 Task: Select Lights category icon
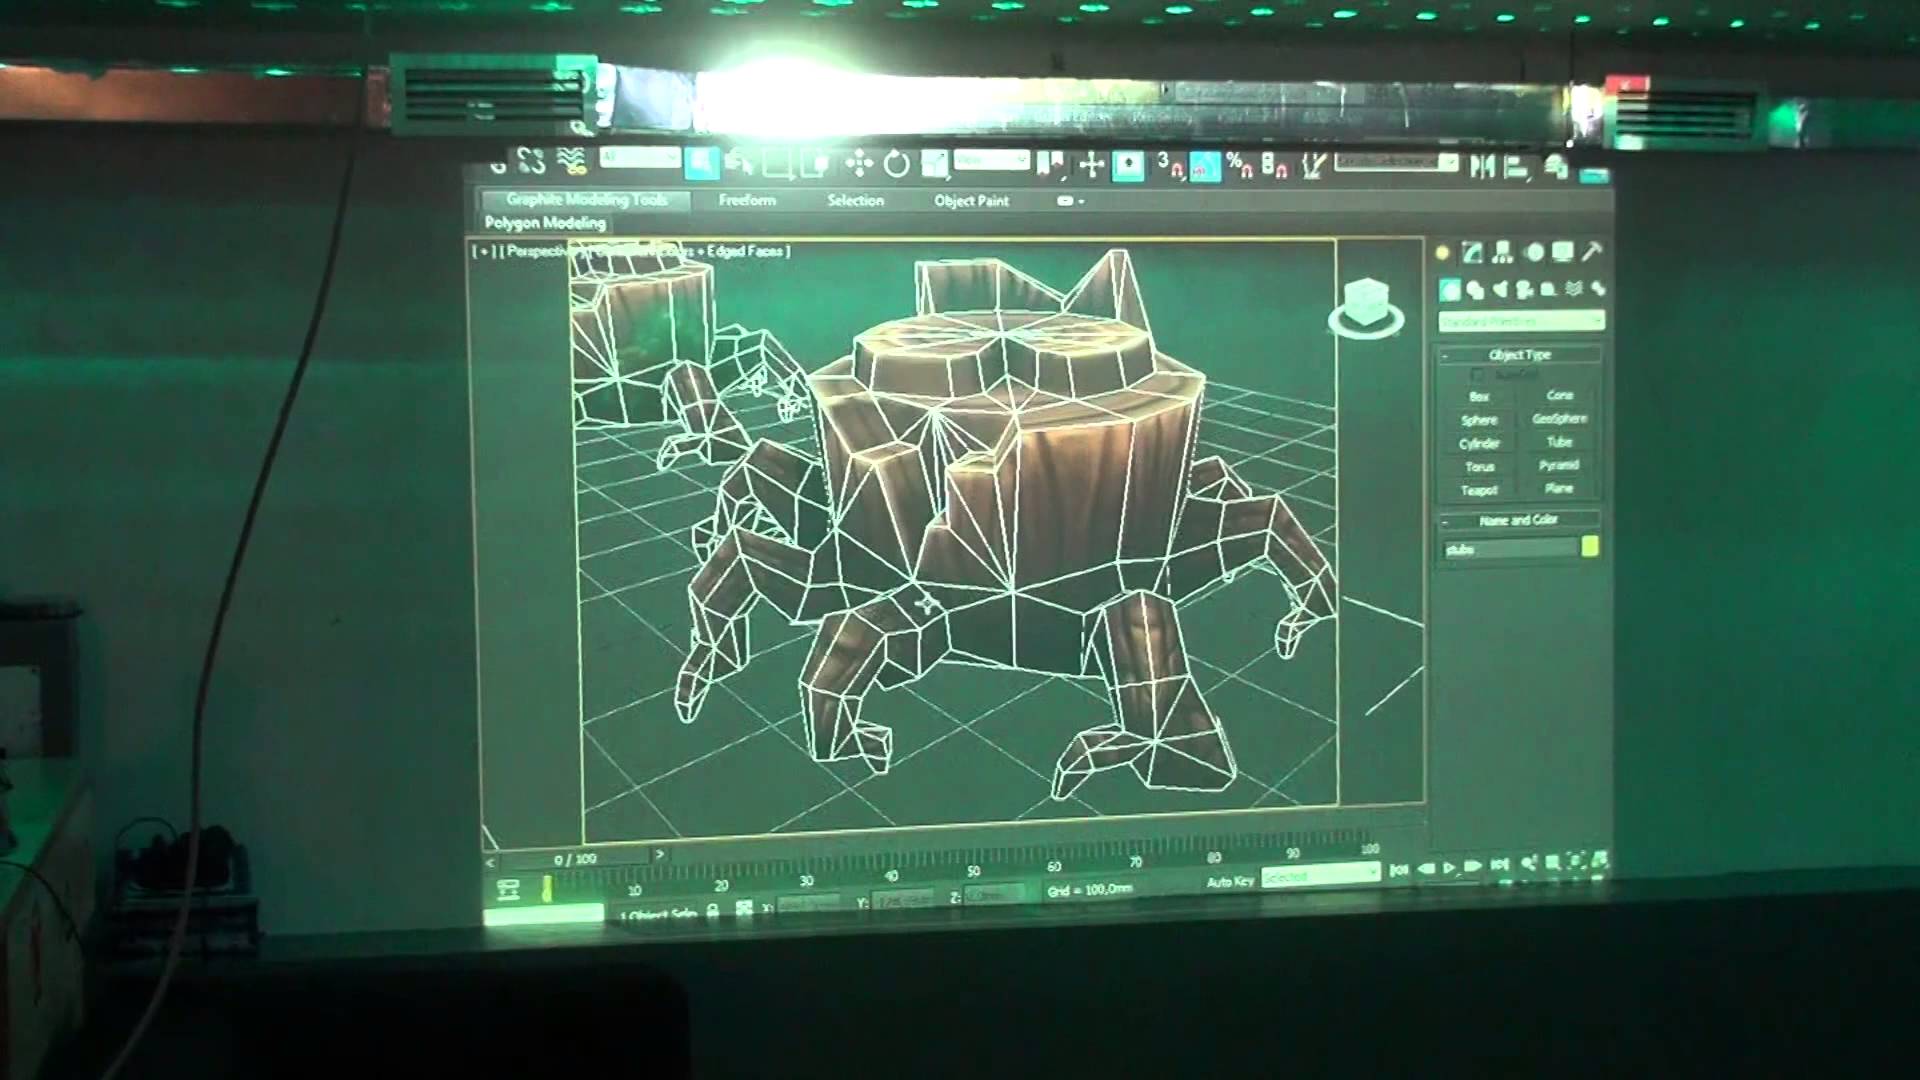pyautogui.click(x=1499, y=290)
